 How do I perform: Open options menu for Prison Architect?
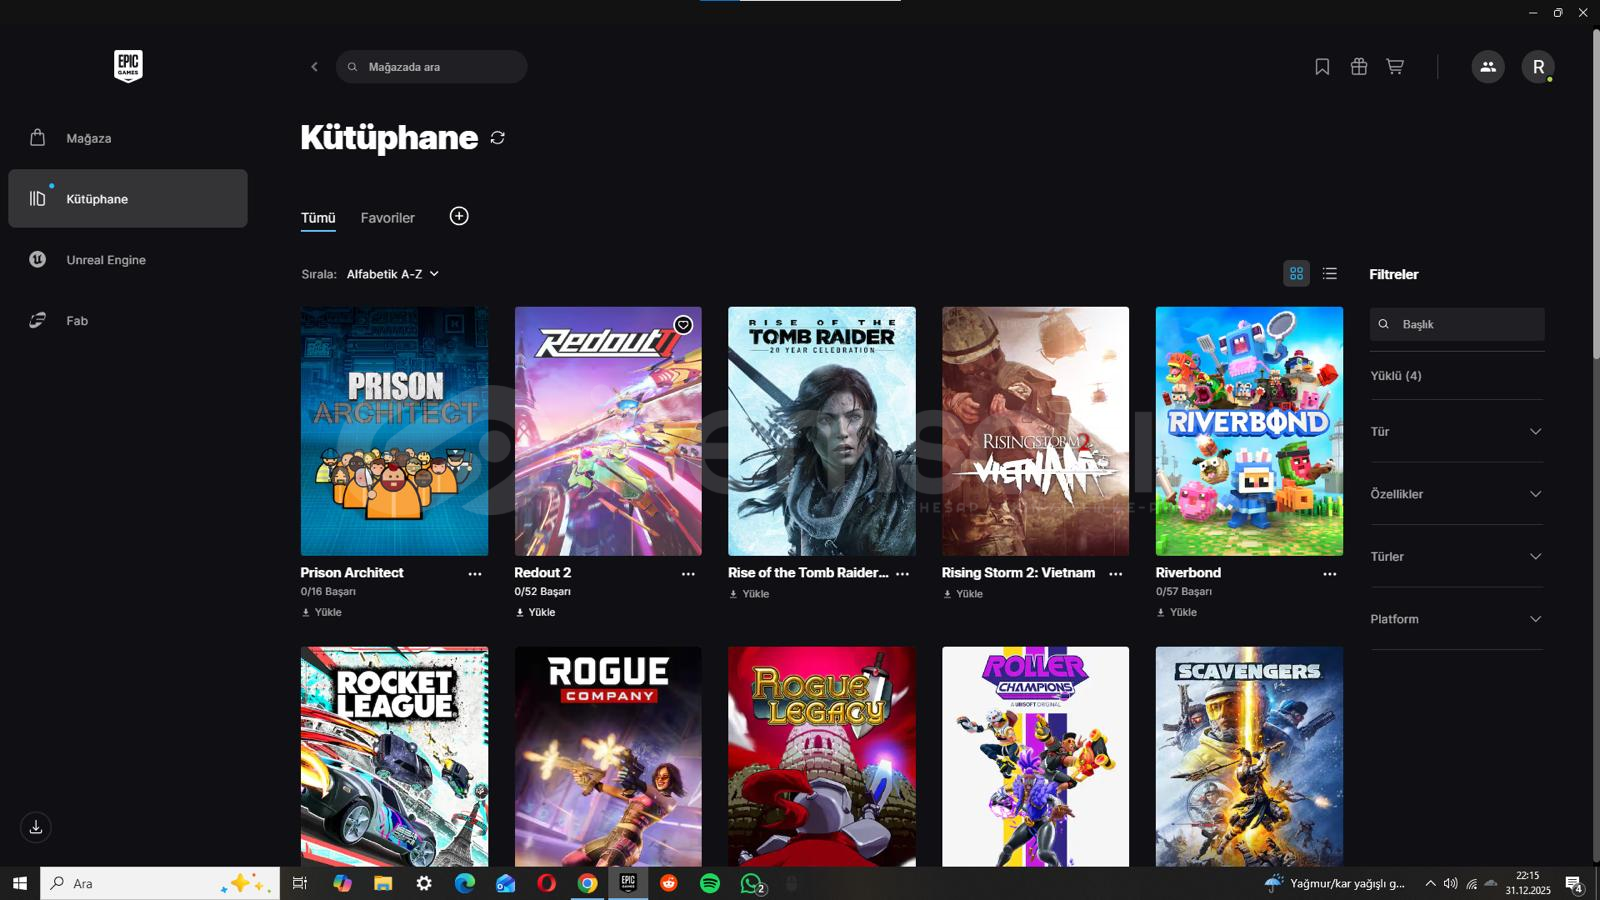pos(475,574)
